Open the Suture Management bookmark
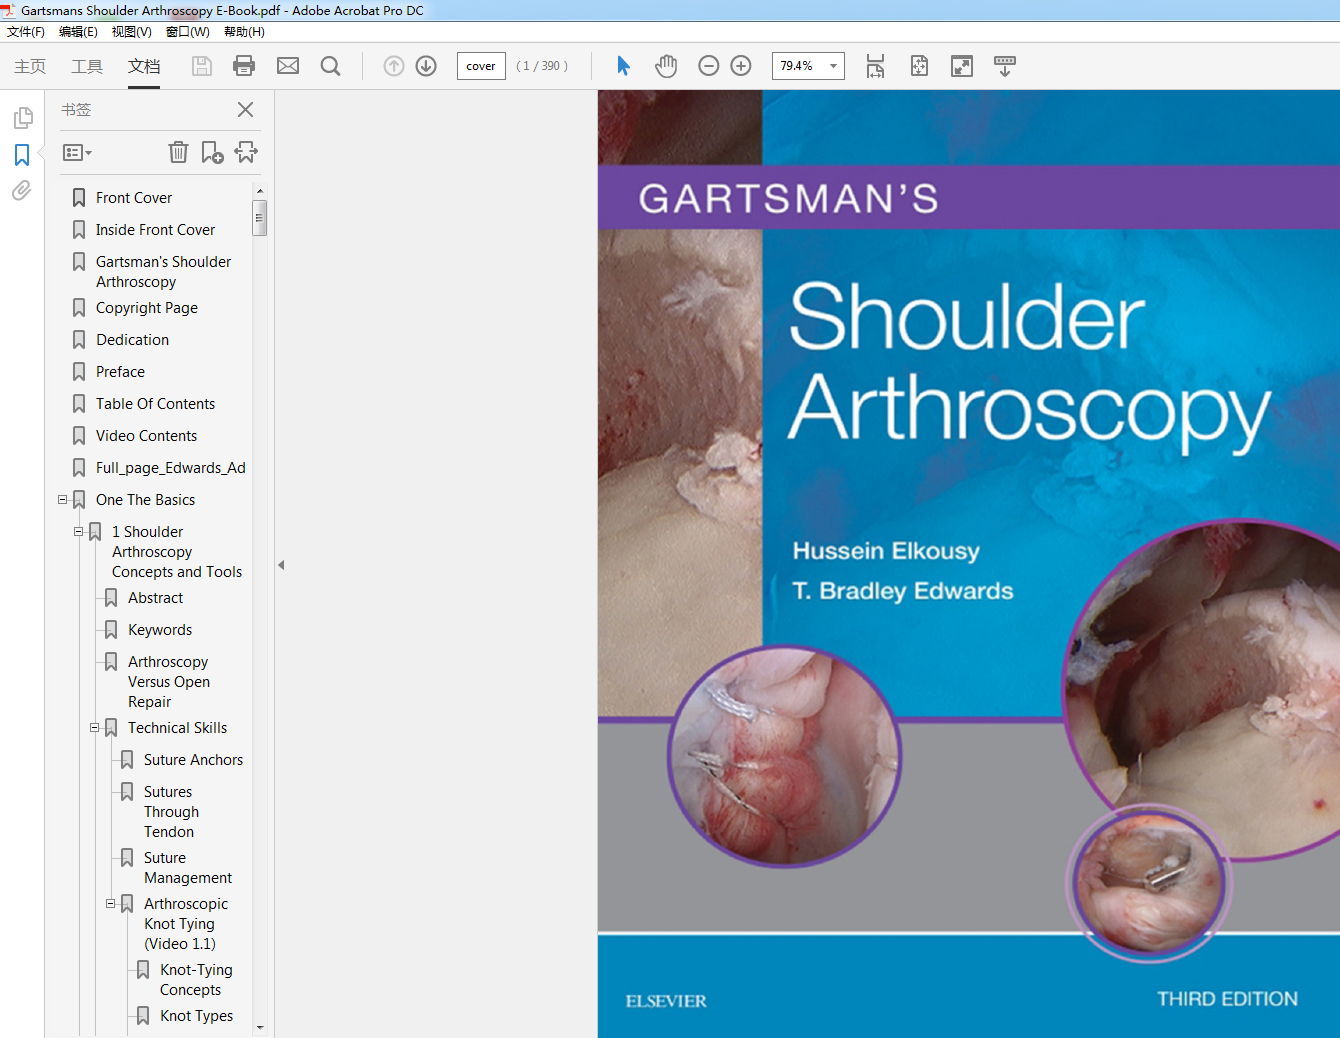This screenshot has height=1038, width=1340. tap(187, 868)
